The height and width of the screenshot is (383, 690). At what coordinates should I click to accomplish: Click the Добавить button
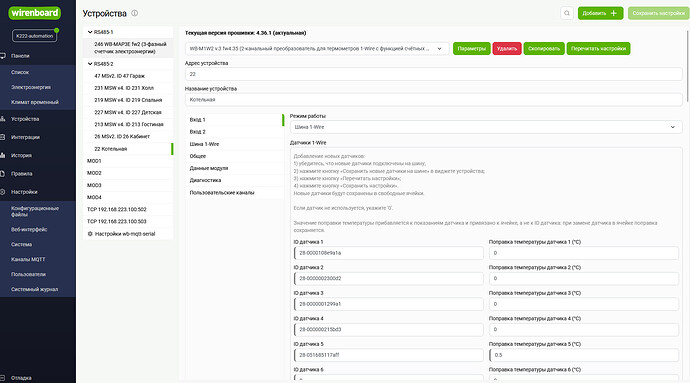point(600,13)
